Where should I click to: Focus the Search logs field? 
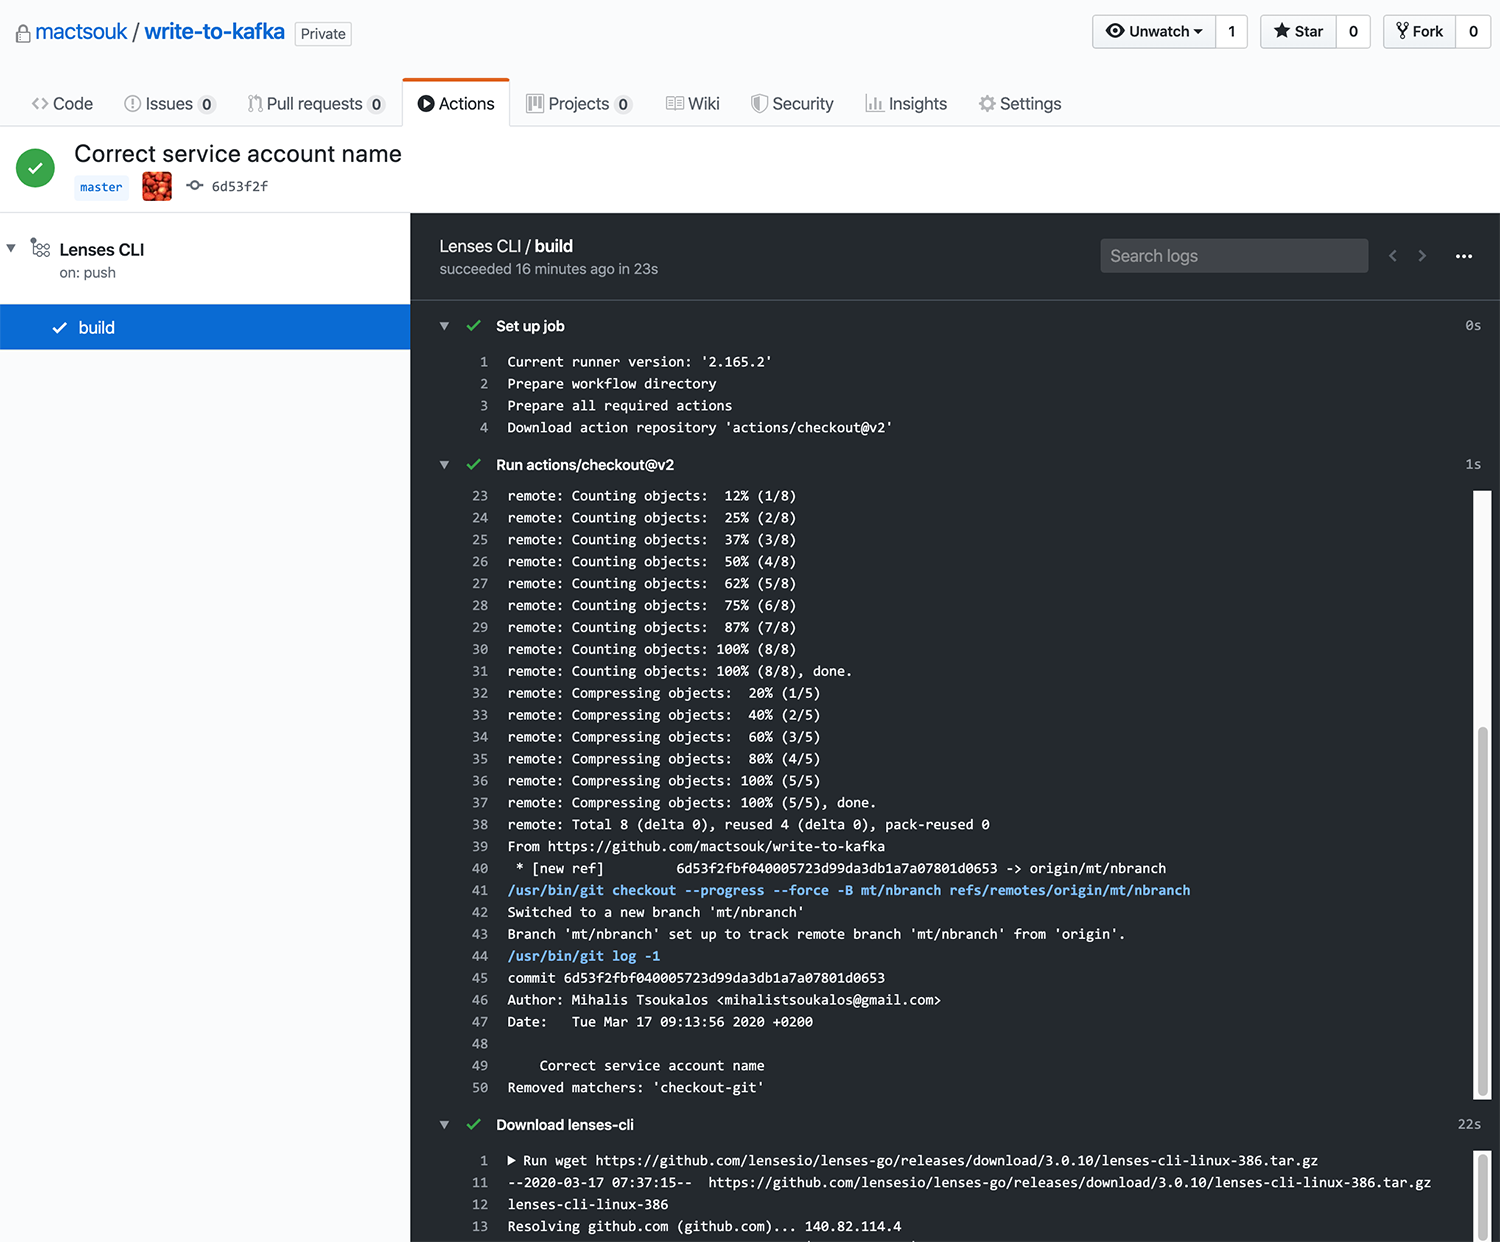pos(1234,256)
